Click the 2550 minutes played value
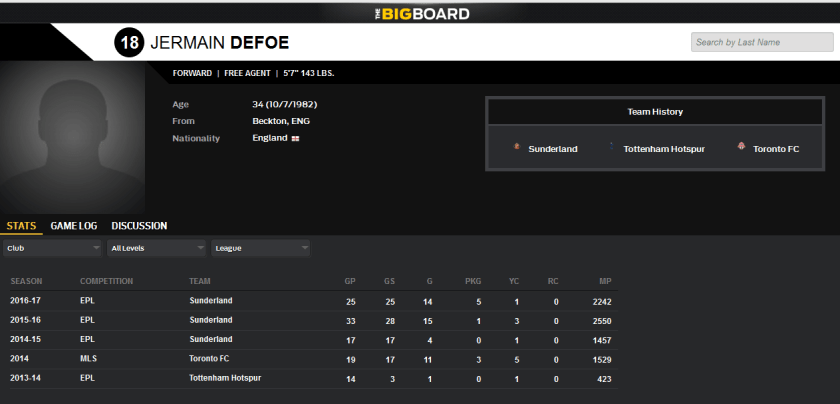The height and width of the screenshot is (404, 840). [x=602, y=321]
